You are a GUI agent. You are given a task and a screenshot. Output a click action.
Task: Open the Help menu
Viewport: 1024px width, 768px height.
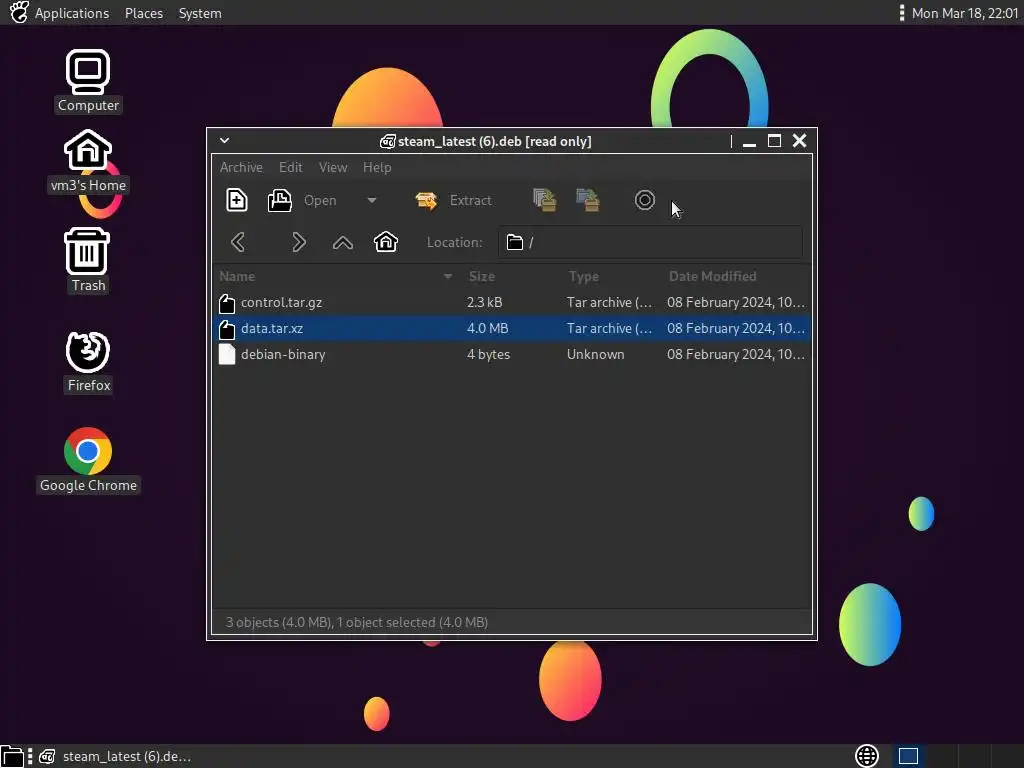click(377, 167)
